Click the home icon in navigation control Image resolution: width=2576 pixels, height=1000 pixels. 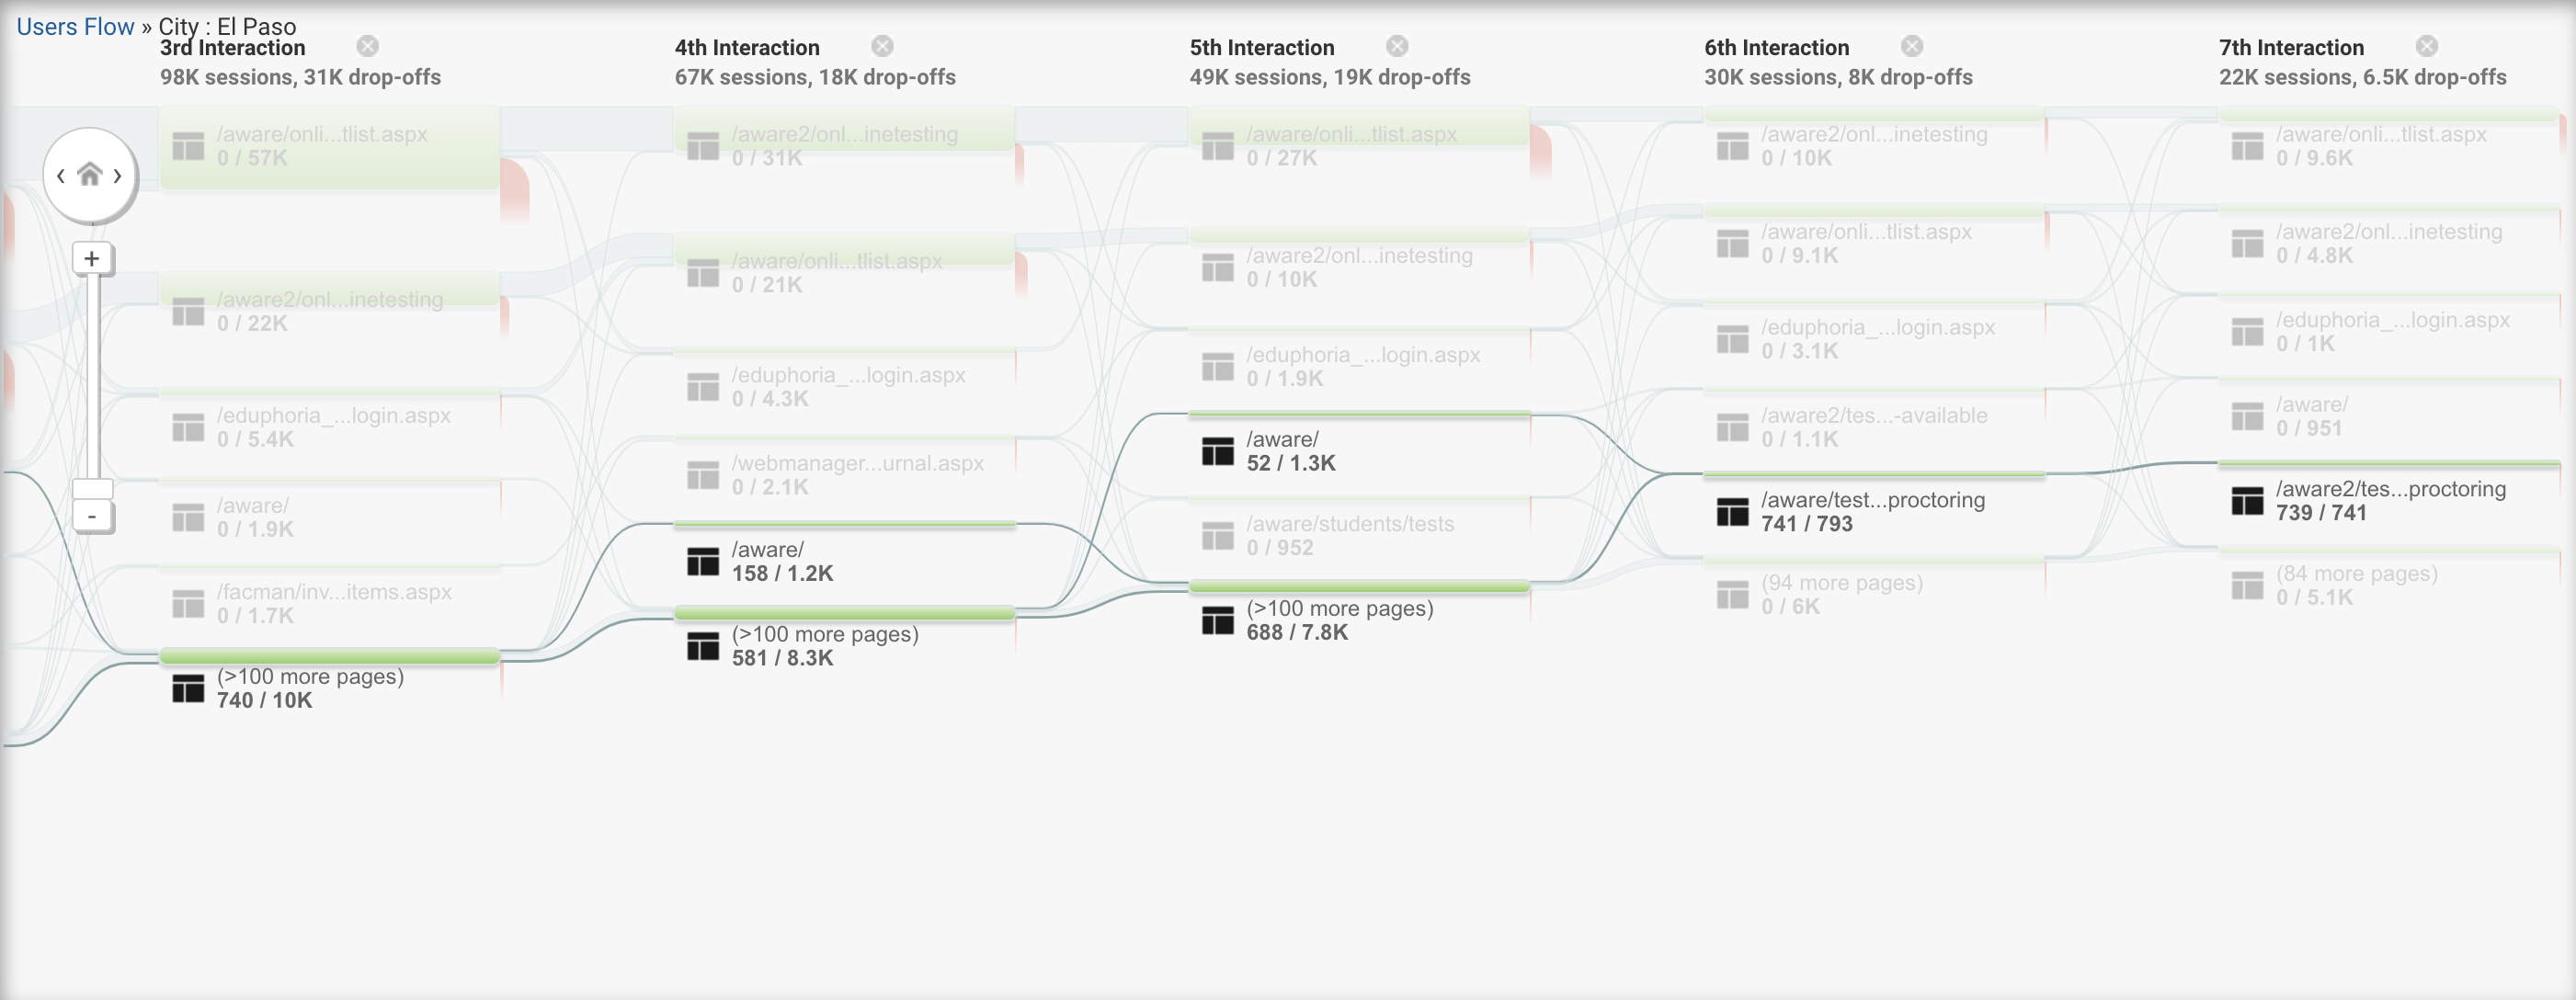click(x=90, y=175)
